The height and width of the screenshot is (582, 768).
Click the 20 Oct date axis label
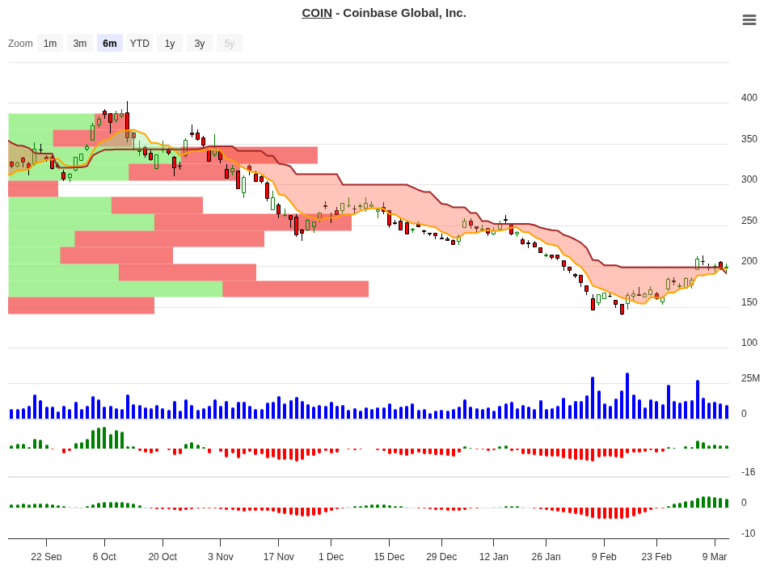pos(163,557)
